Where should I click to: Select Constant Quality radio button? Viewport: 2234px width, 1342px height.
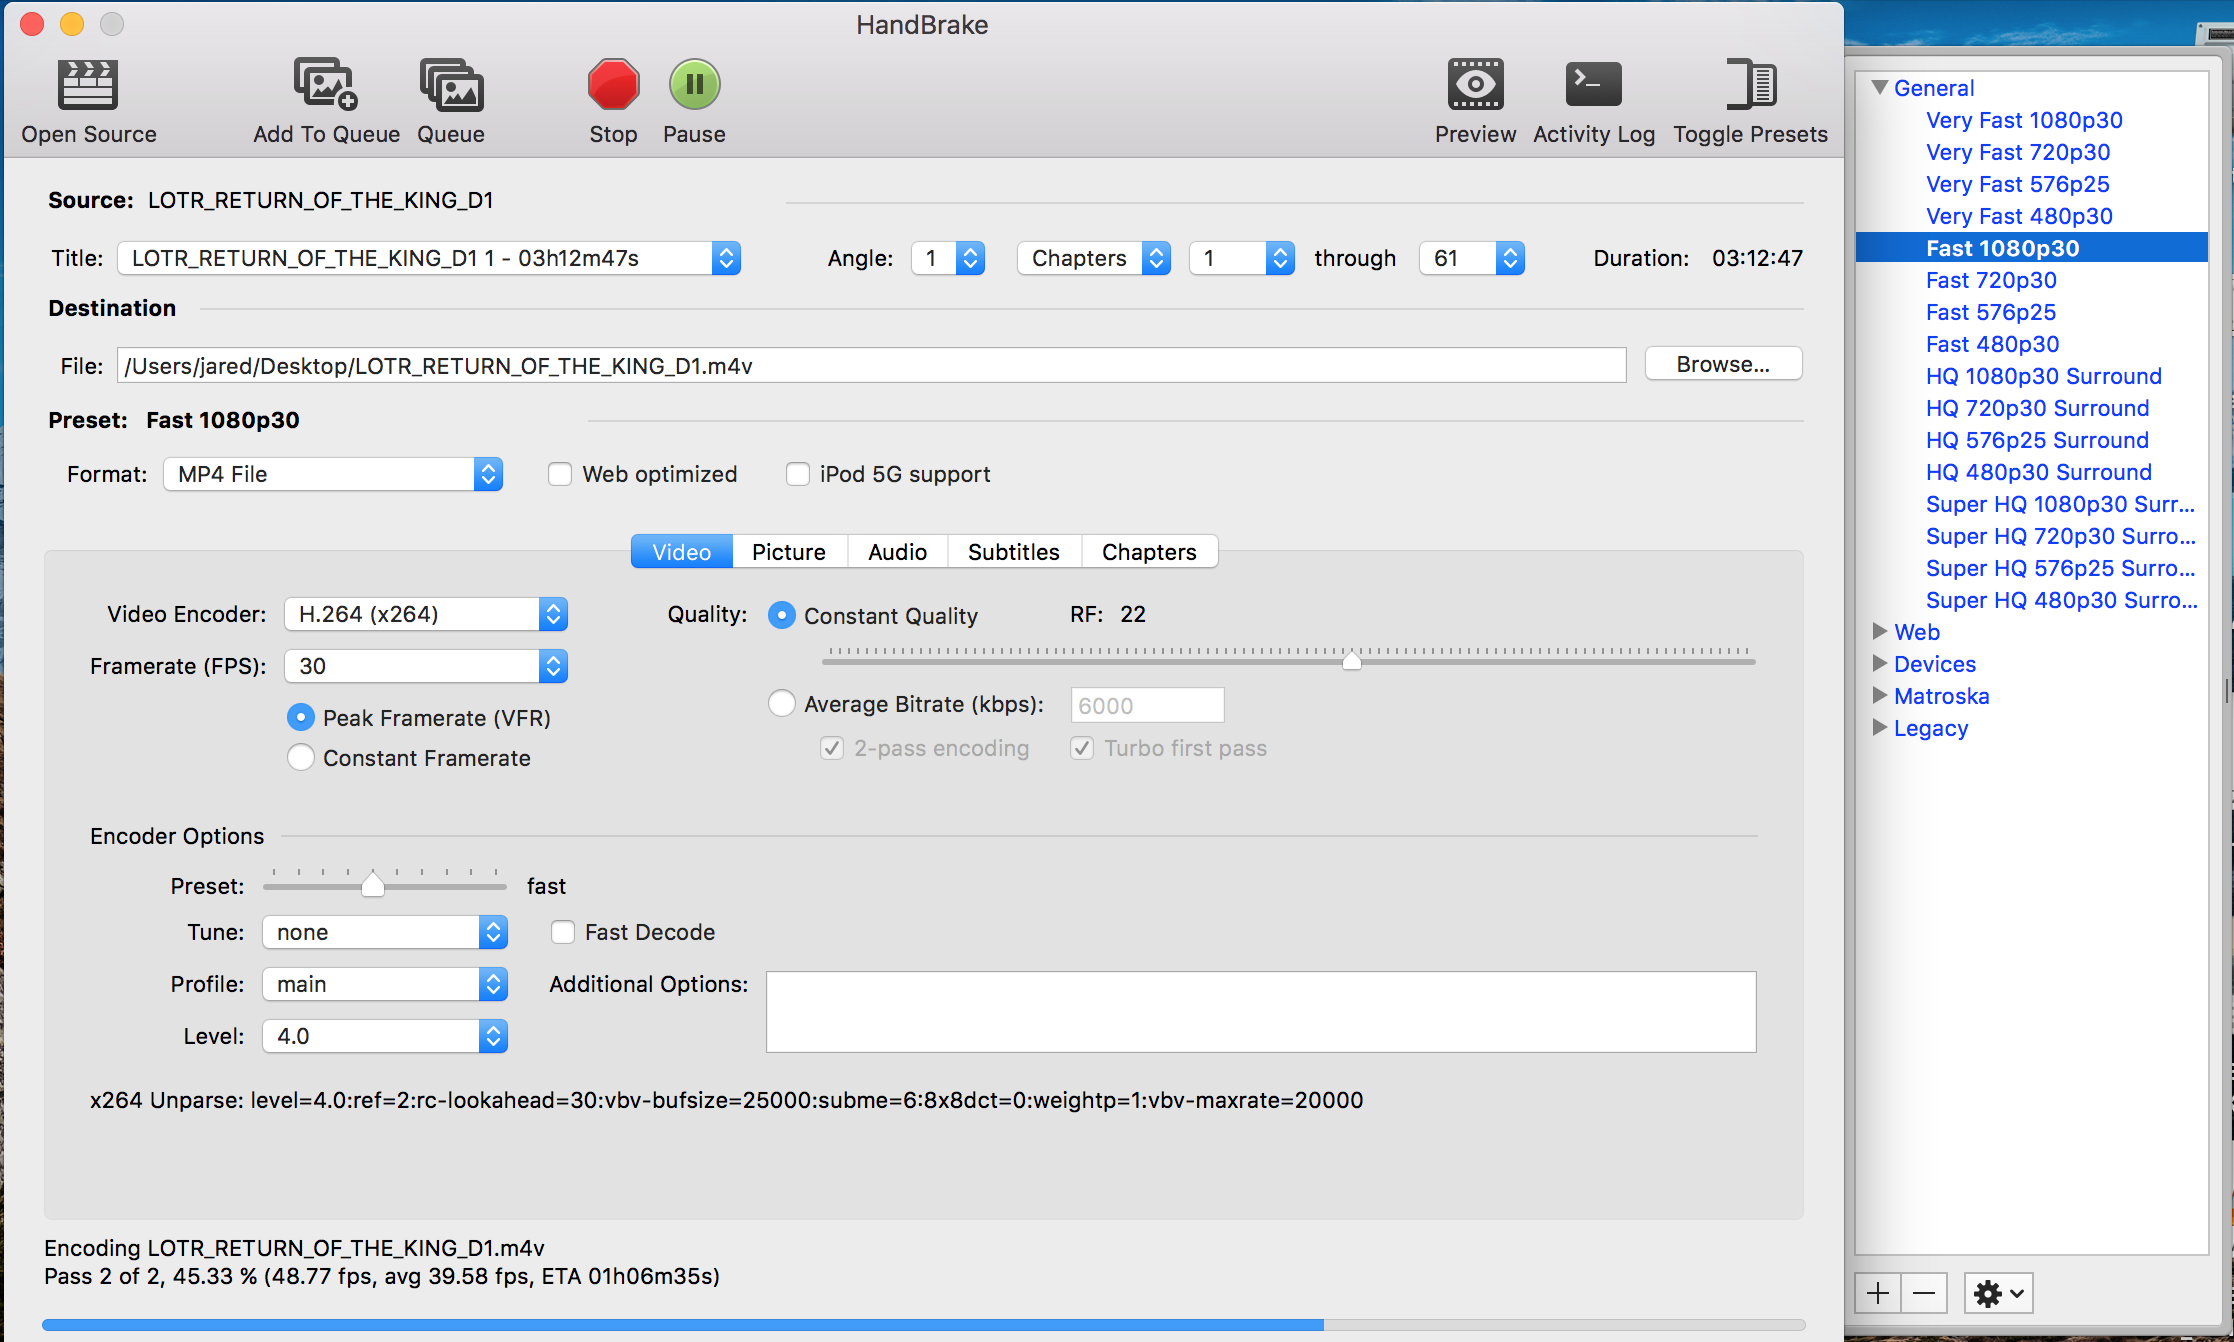[782, 615]
